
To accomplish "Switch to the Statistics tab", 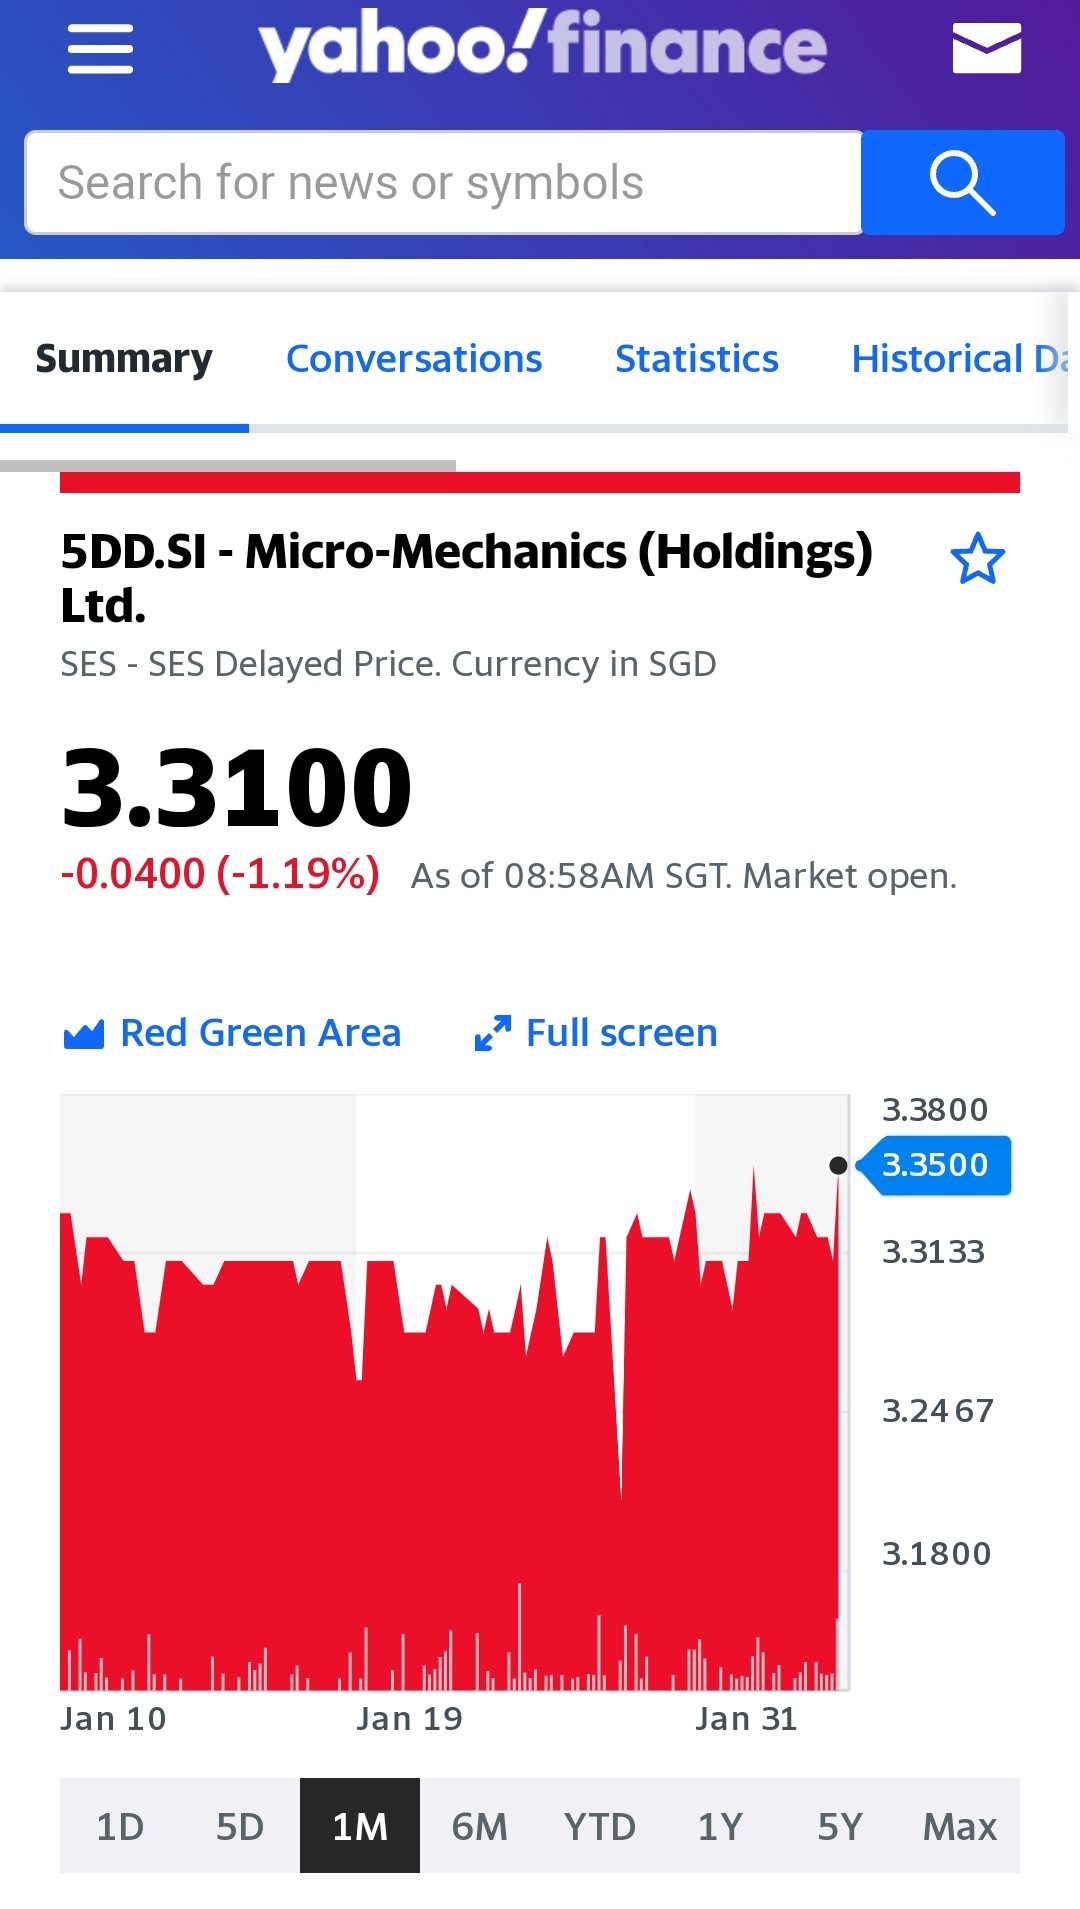I will tap(697, 359).
